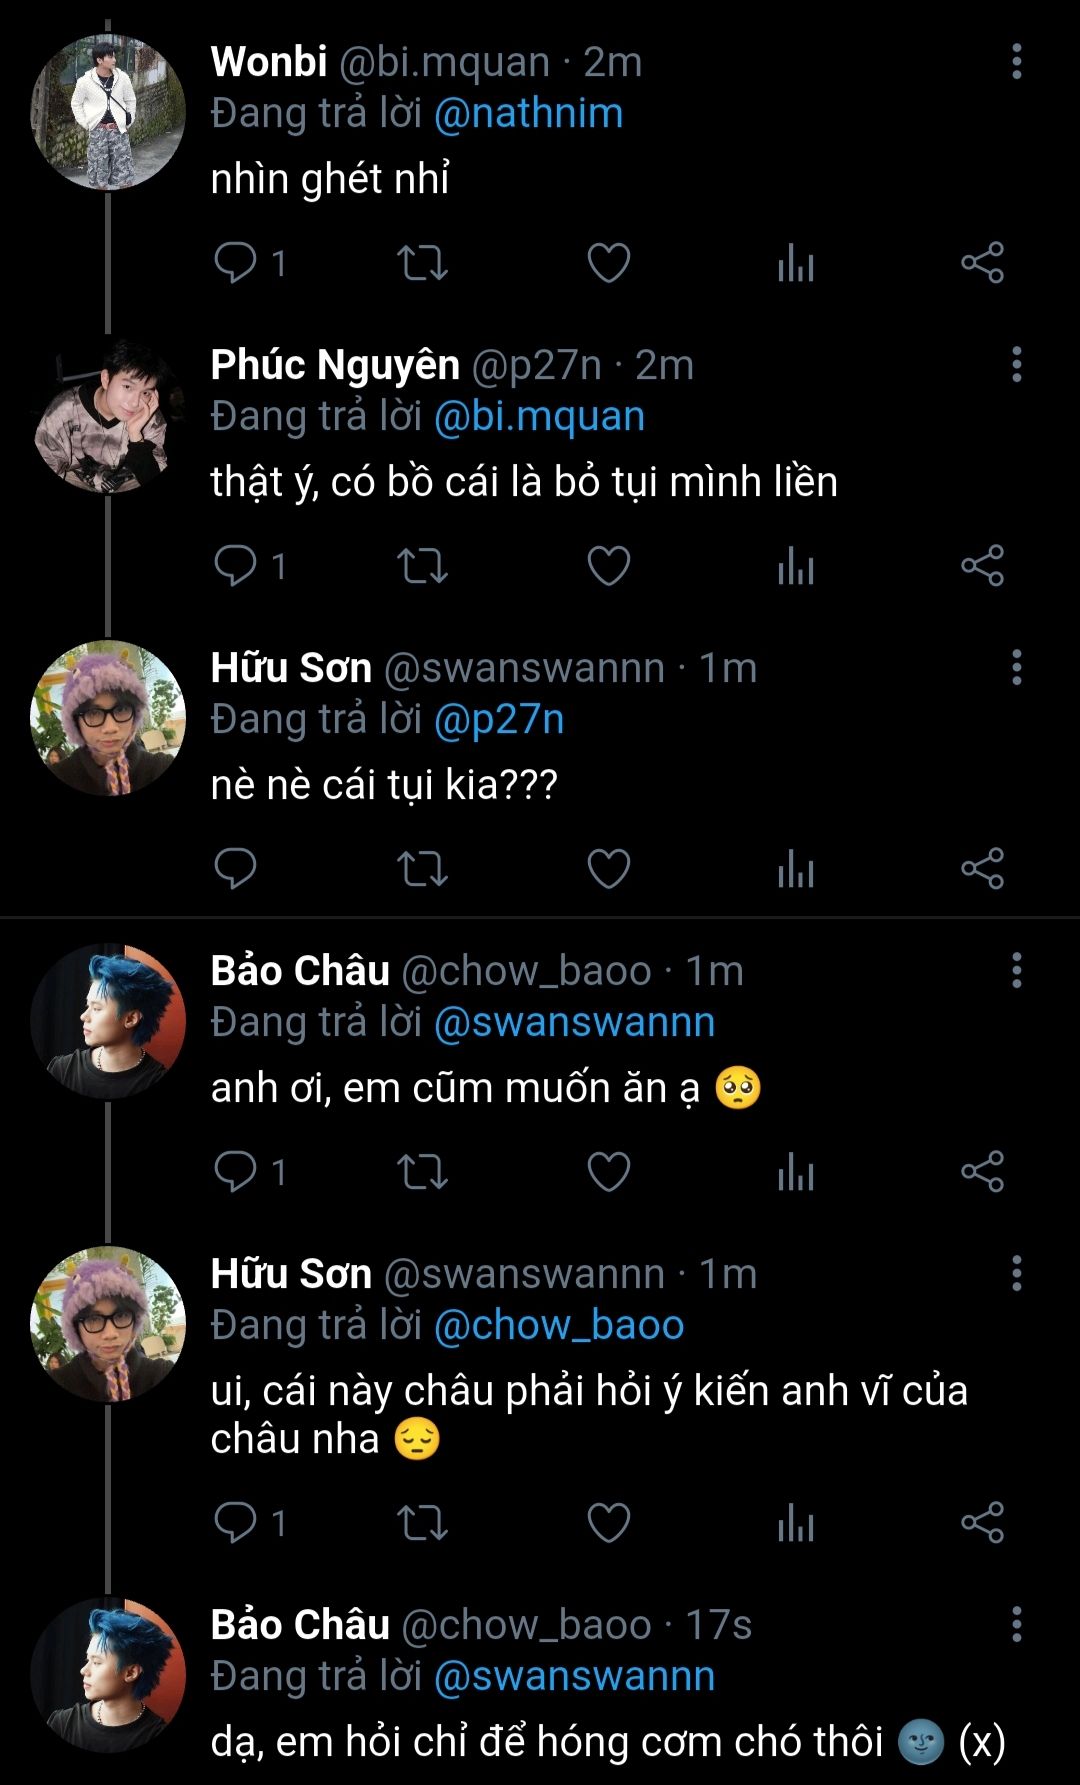The image size is (1080, 1785).
Task: View analytics on Phúc Nguyên's tweet
Action: 796,566
